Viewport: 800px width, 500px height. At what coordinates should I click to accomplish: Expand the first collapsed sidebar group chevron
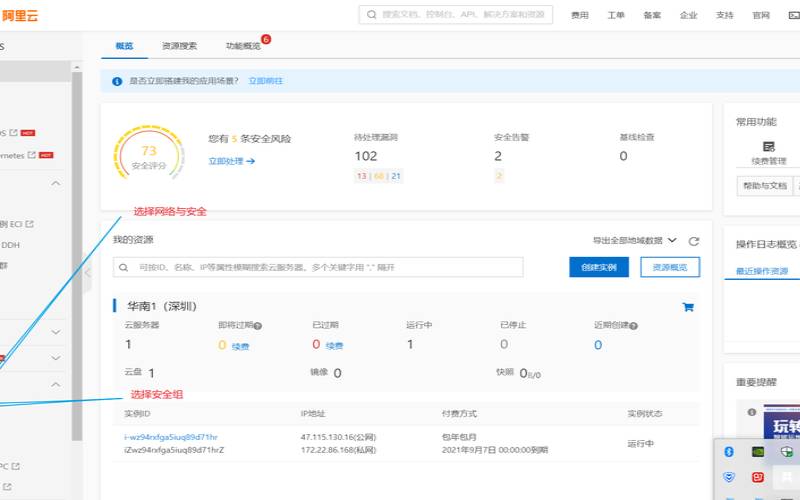point(56,332)
